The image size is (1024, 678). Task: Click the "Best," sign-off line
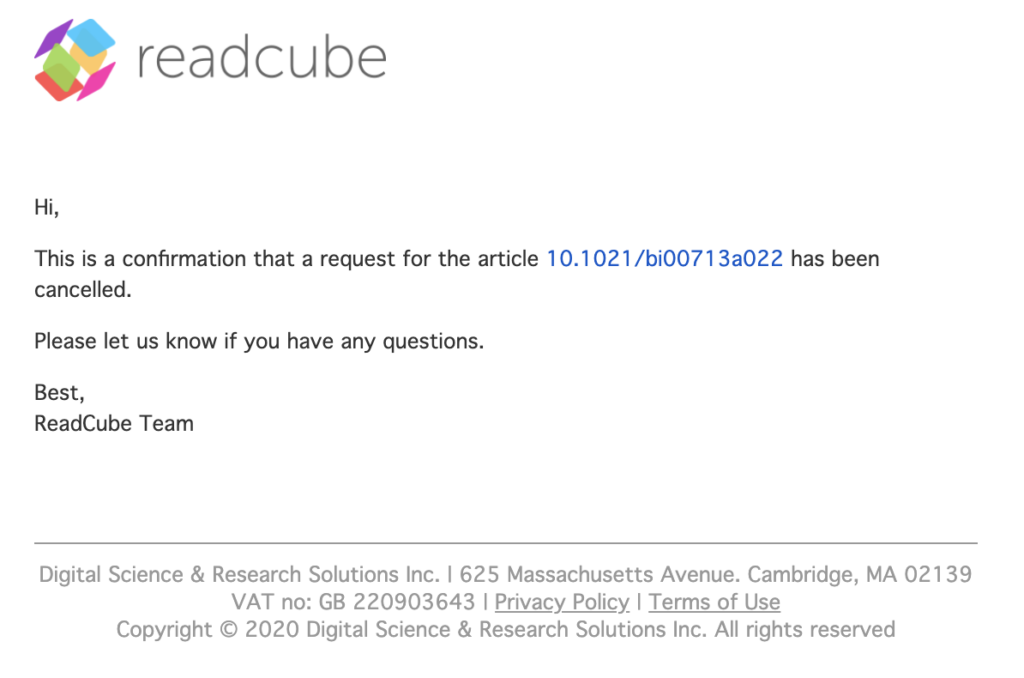[x=60, y=392]
